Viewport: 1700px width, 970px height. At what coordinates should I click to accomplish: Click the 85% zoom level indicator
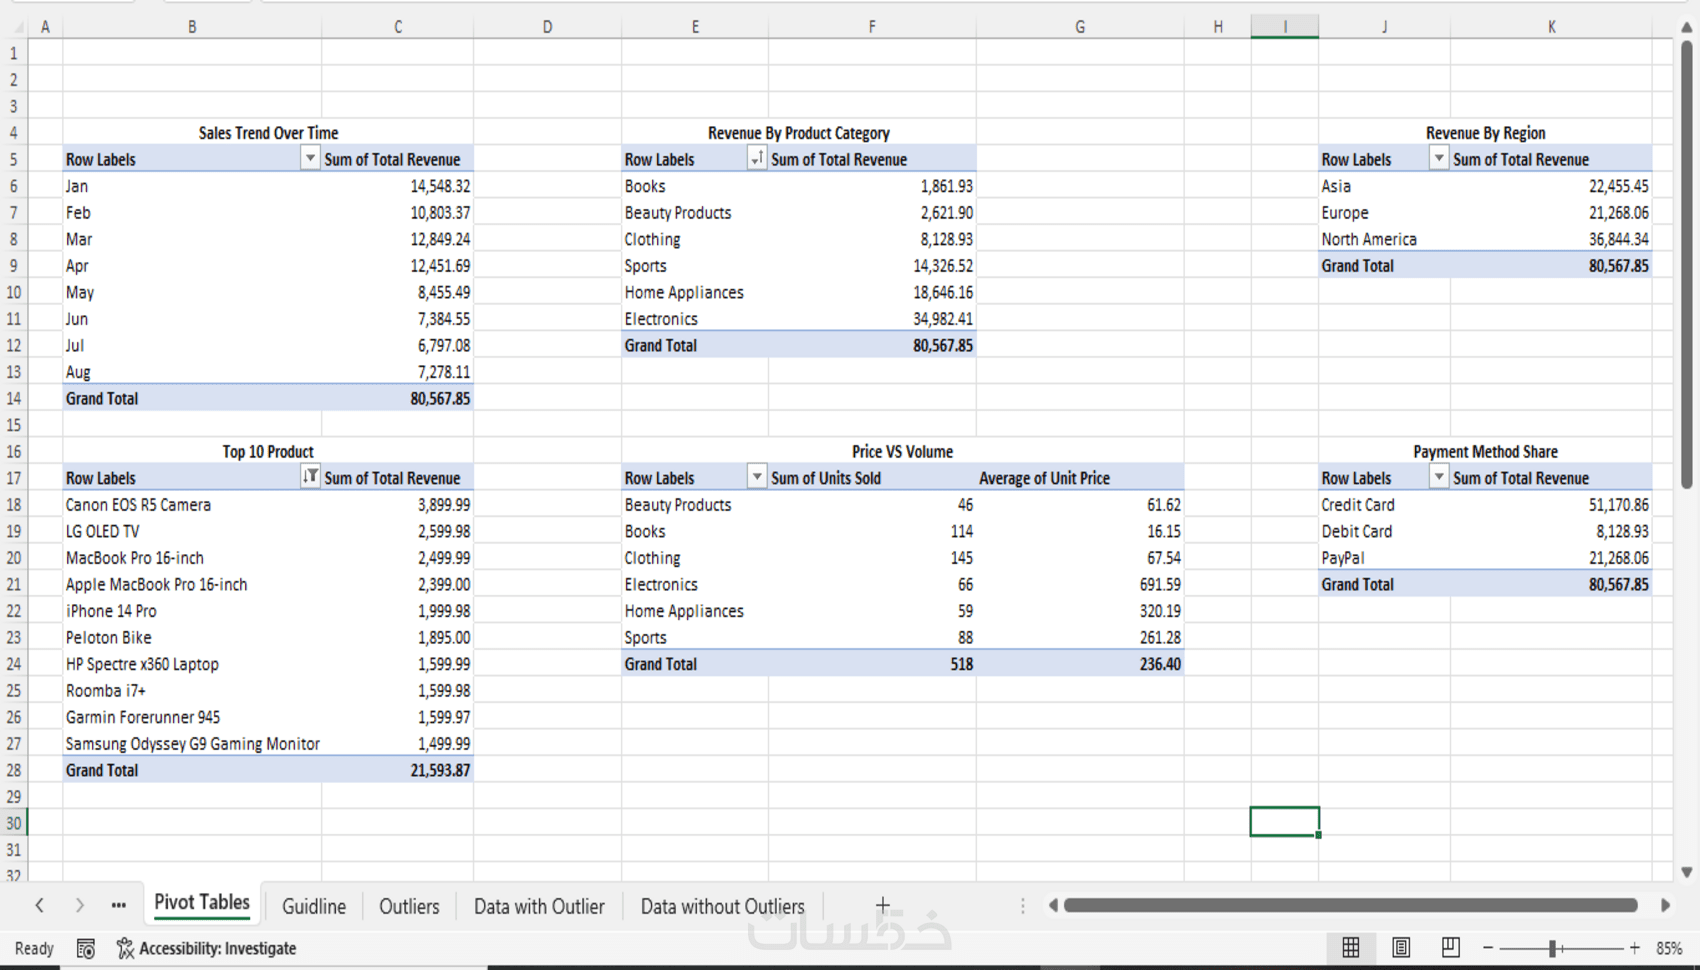(1669, 948)
